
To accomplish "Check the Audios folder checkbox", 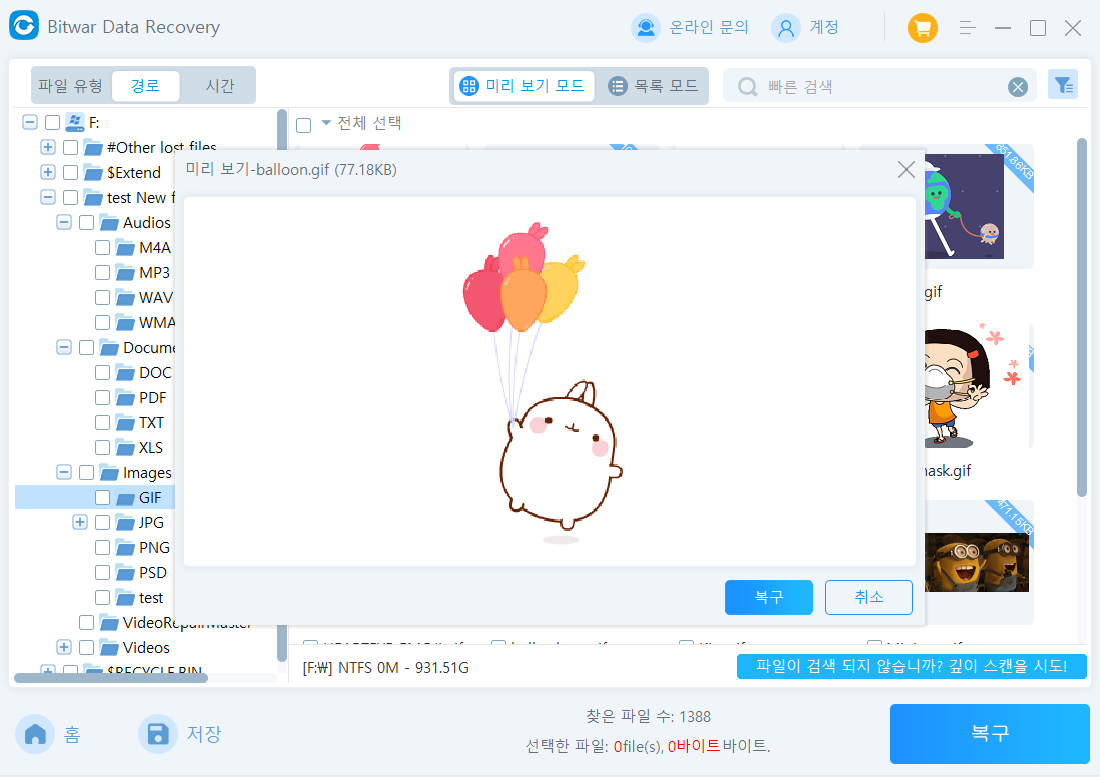I will coord(86,222).
